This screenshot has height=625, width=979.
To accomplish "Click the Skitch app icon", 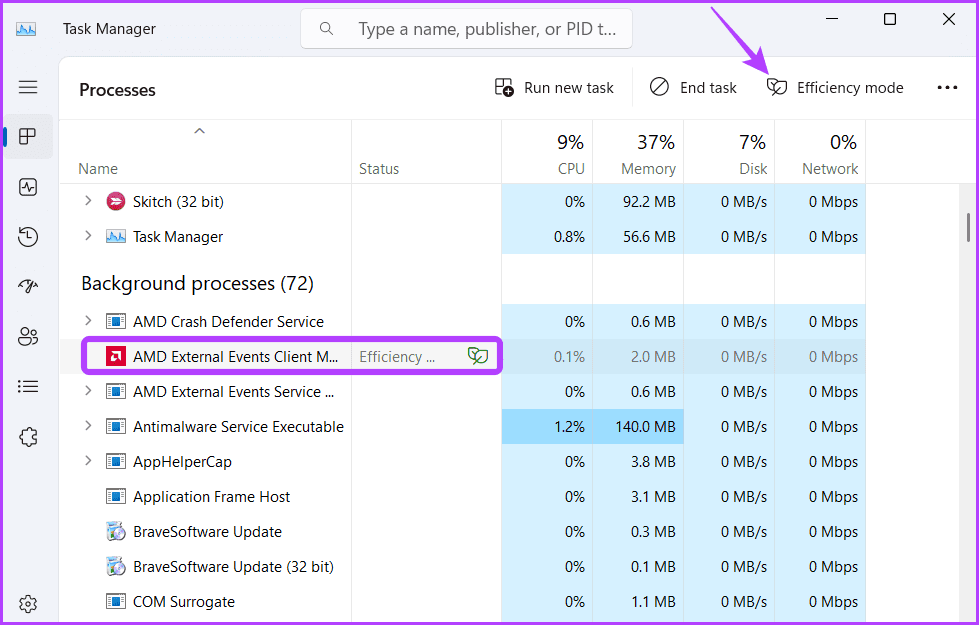I will tap(116, 202).
